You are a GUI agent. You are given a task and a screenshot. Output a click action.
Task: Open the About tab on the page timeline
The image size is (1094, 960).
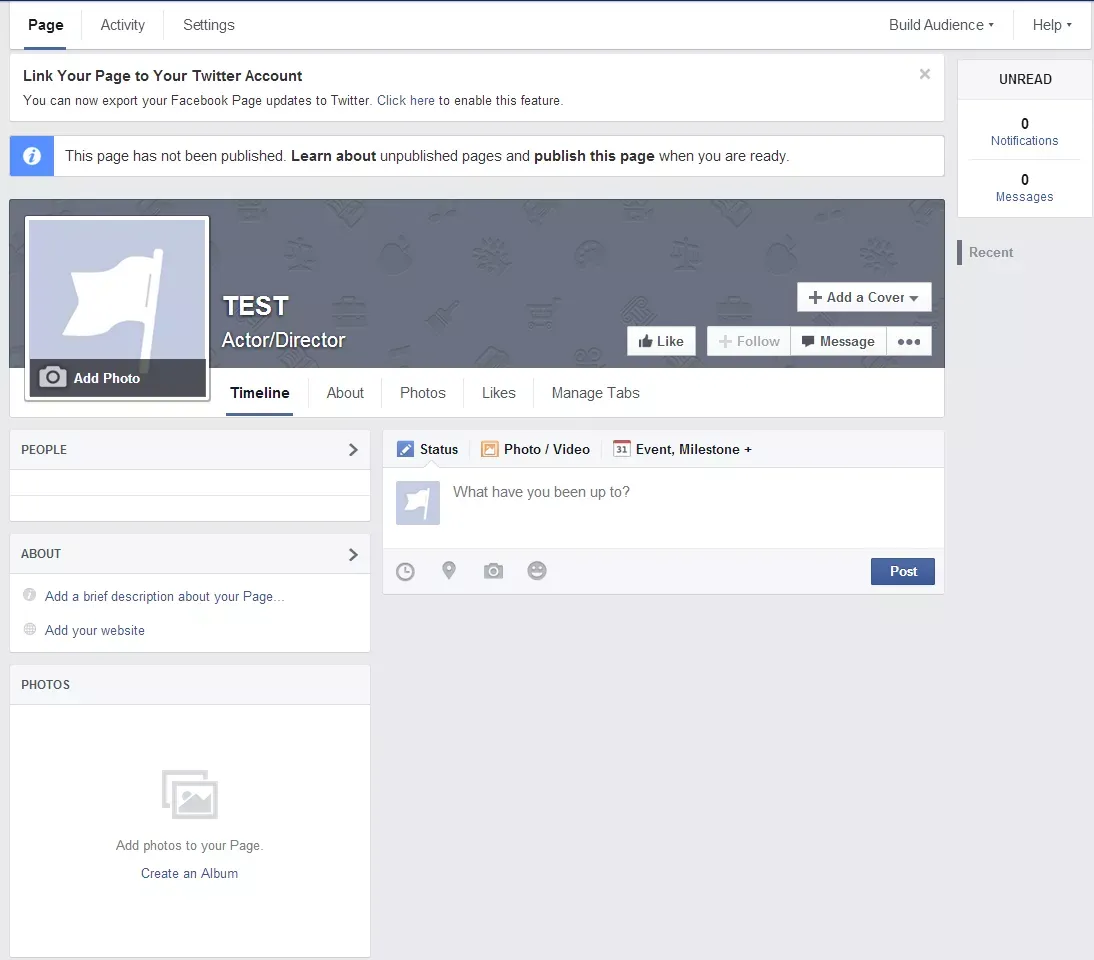(x=345, y=392)
